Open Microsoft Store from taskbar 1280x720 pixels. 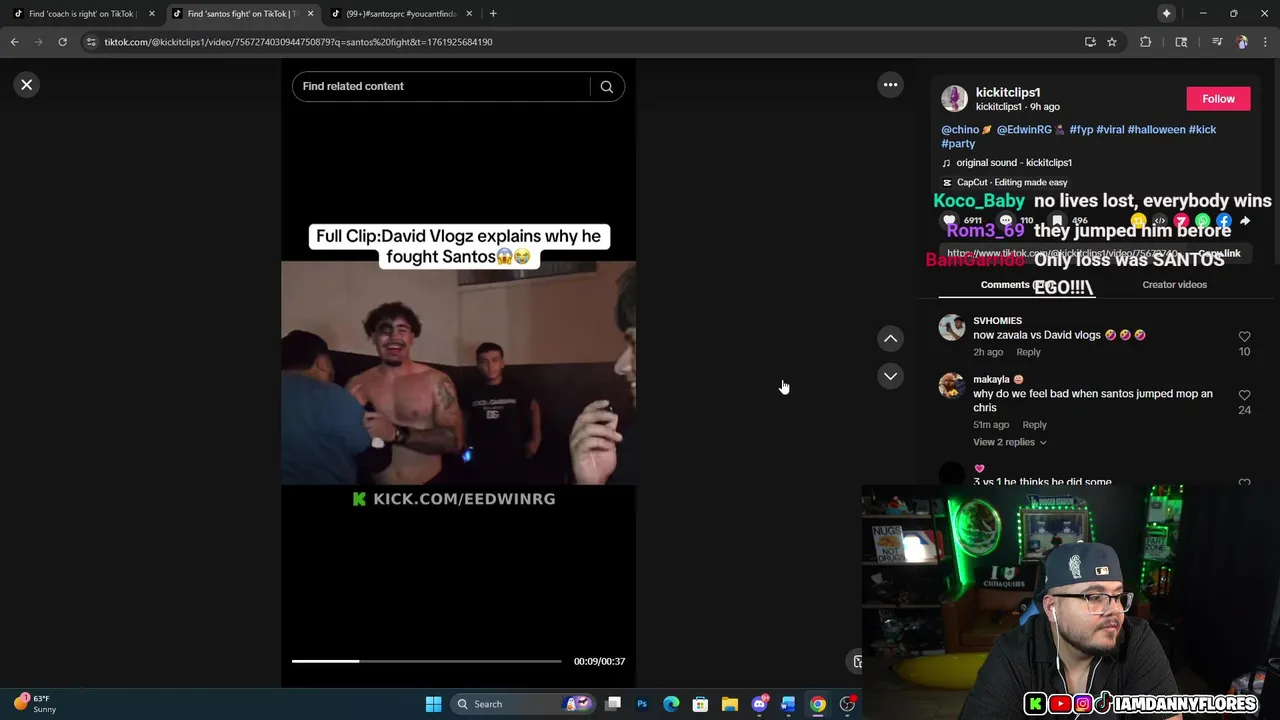700,704
